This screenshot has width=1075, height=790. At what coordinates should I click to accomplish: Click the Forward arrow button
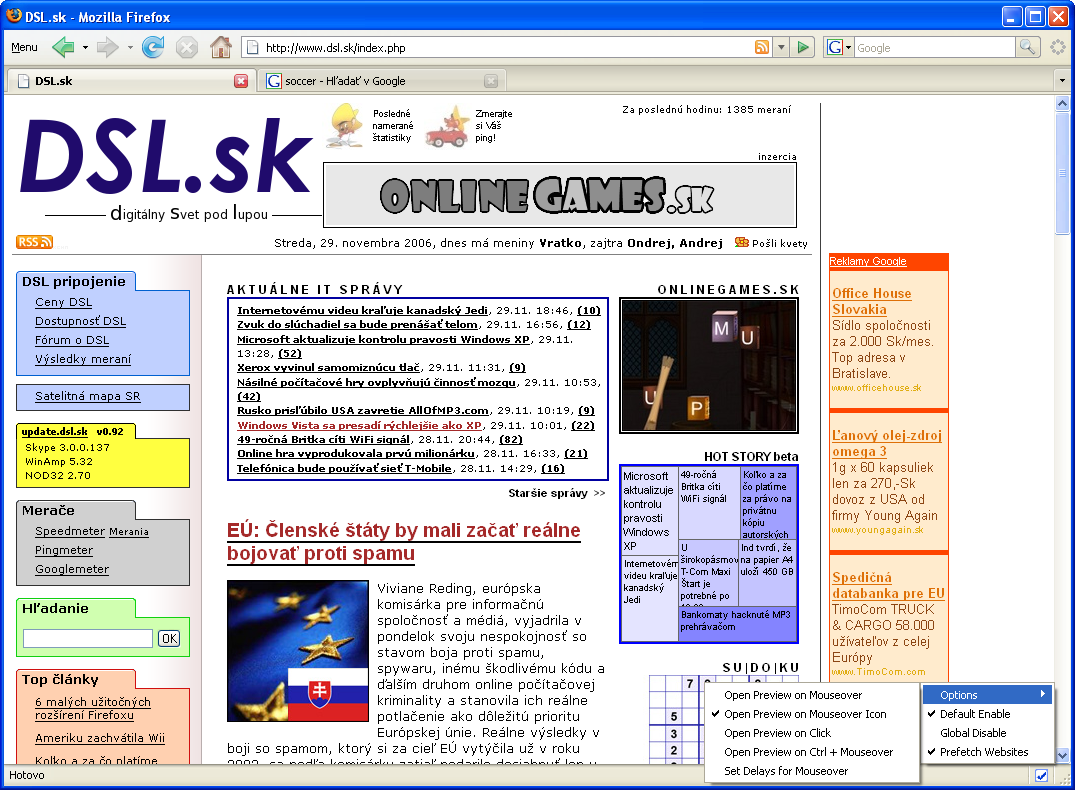point(108,47)
